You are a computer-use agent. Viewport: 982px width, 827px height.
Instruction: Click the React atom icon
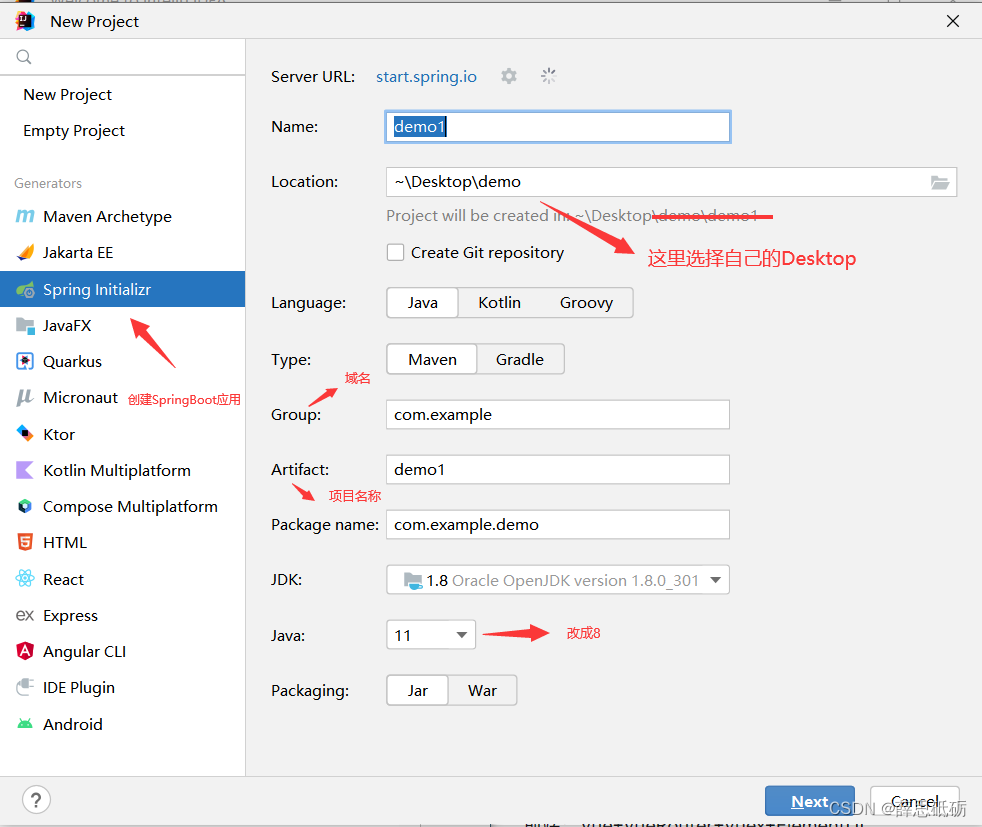coord(25,578)
